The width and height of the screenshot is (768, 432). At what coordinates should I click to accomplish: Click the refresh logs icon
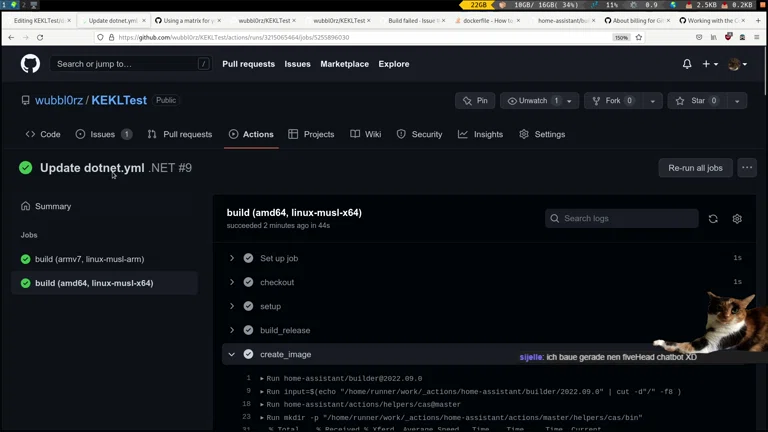coord(713,218)
